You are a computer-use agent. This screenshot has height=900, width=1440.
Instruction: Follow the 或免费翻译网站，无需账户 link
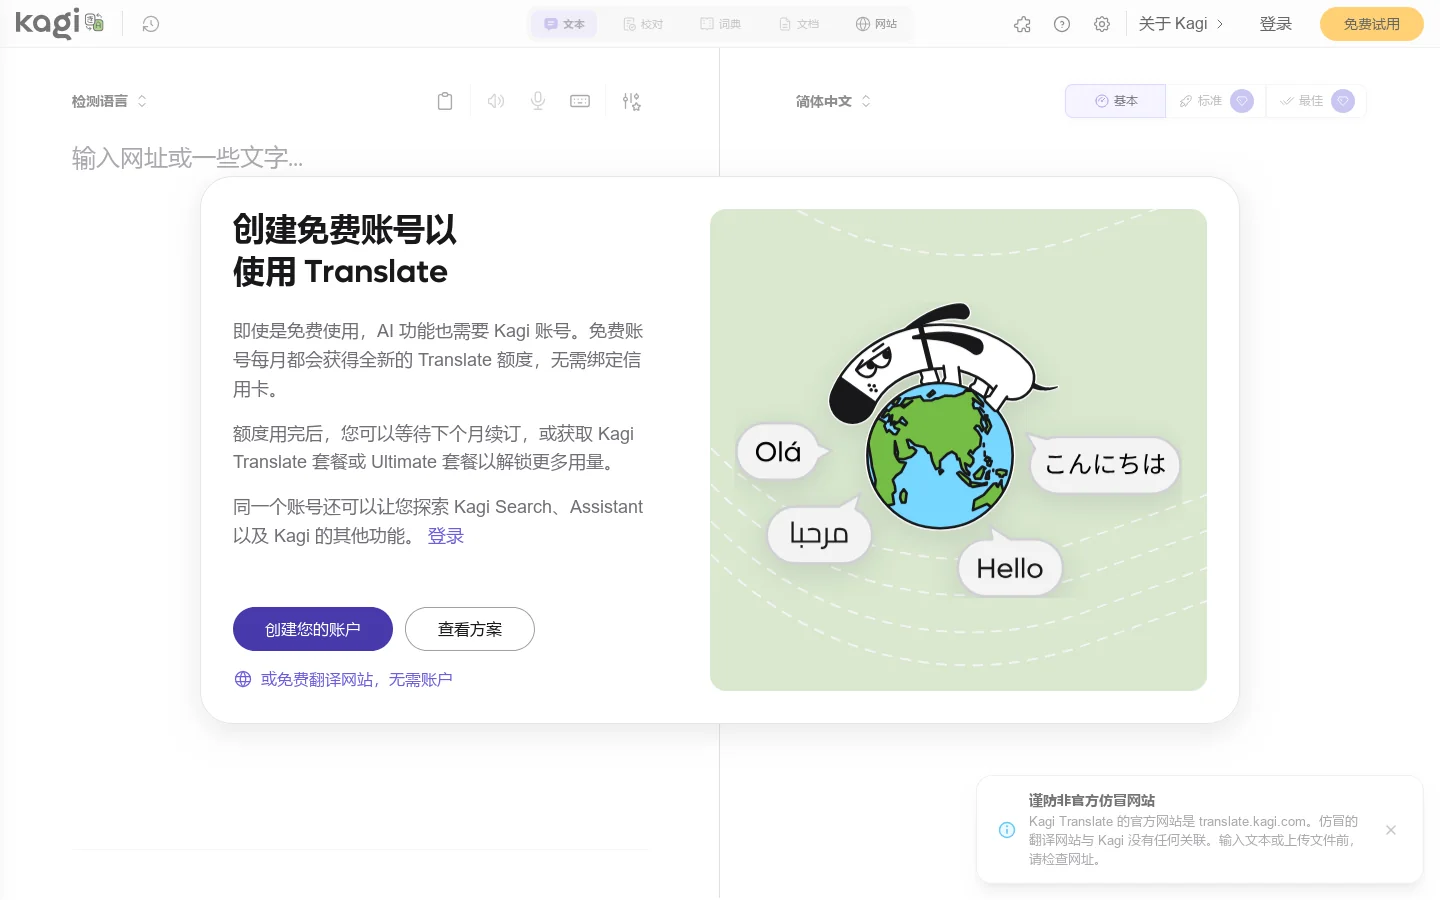click(x=343, y=679)
